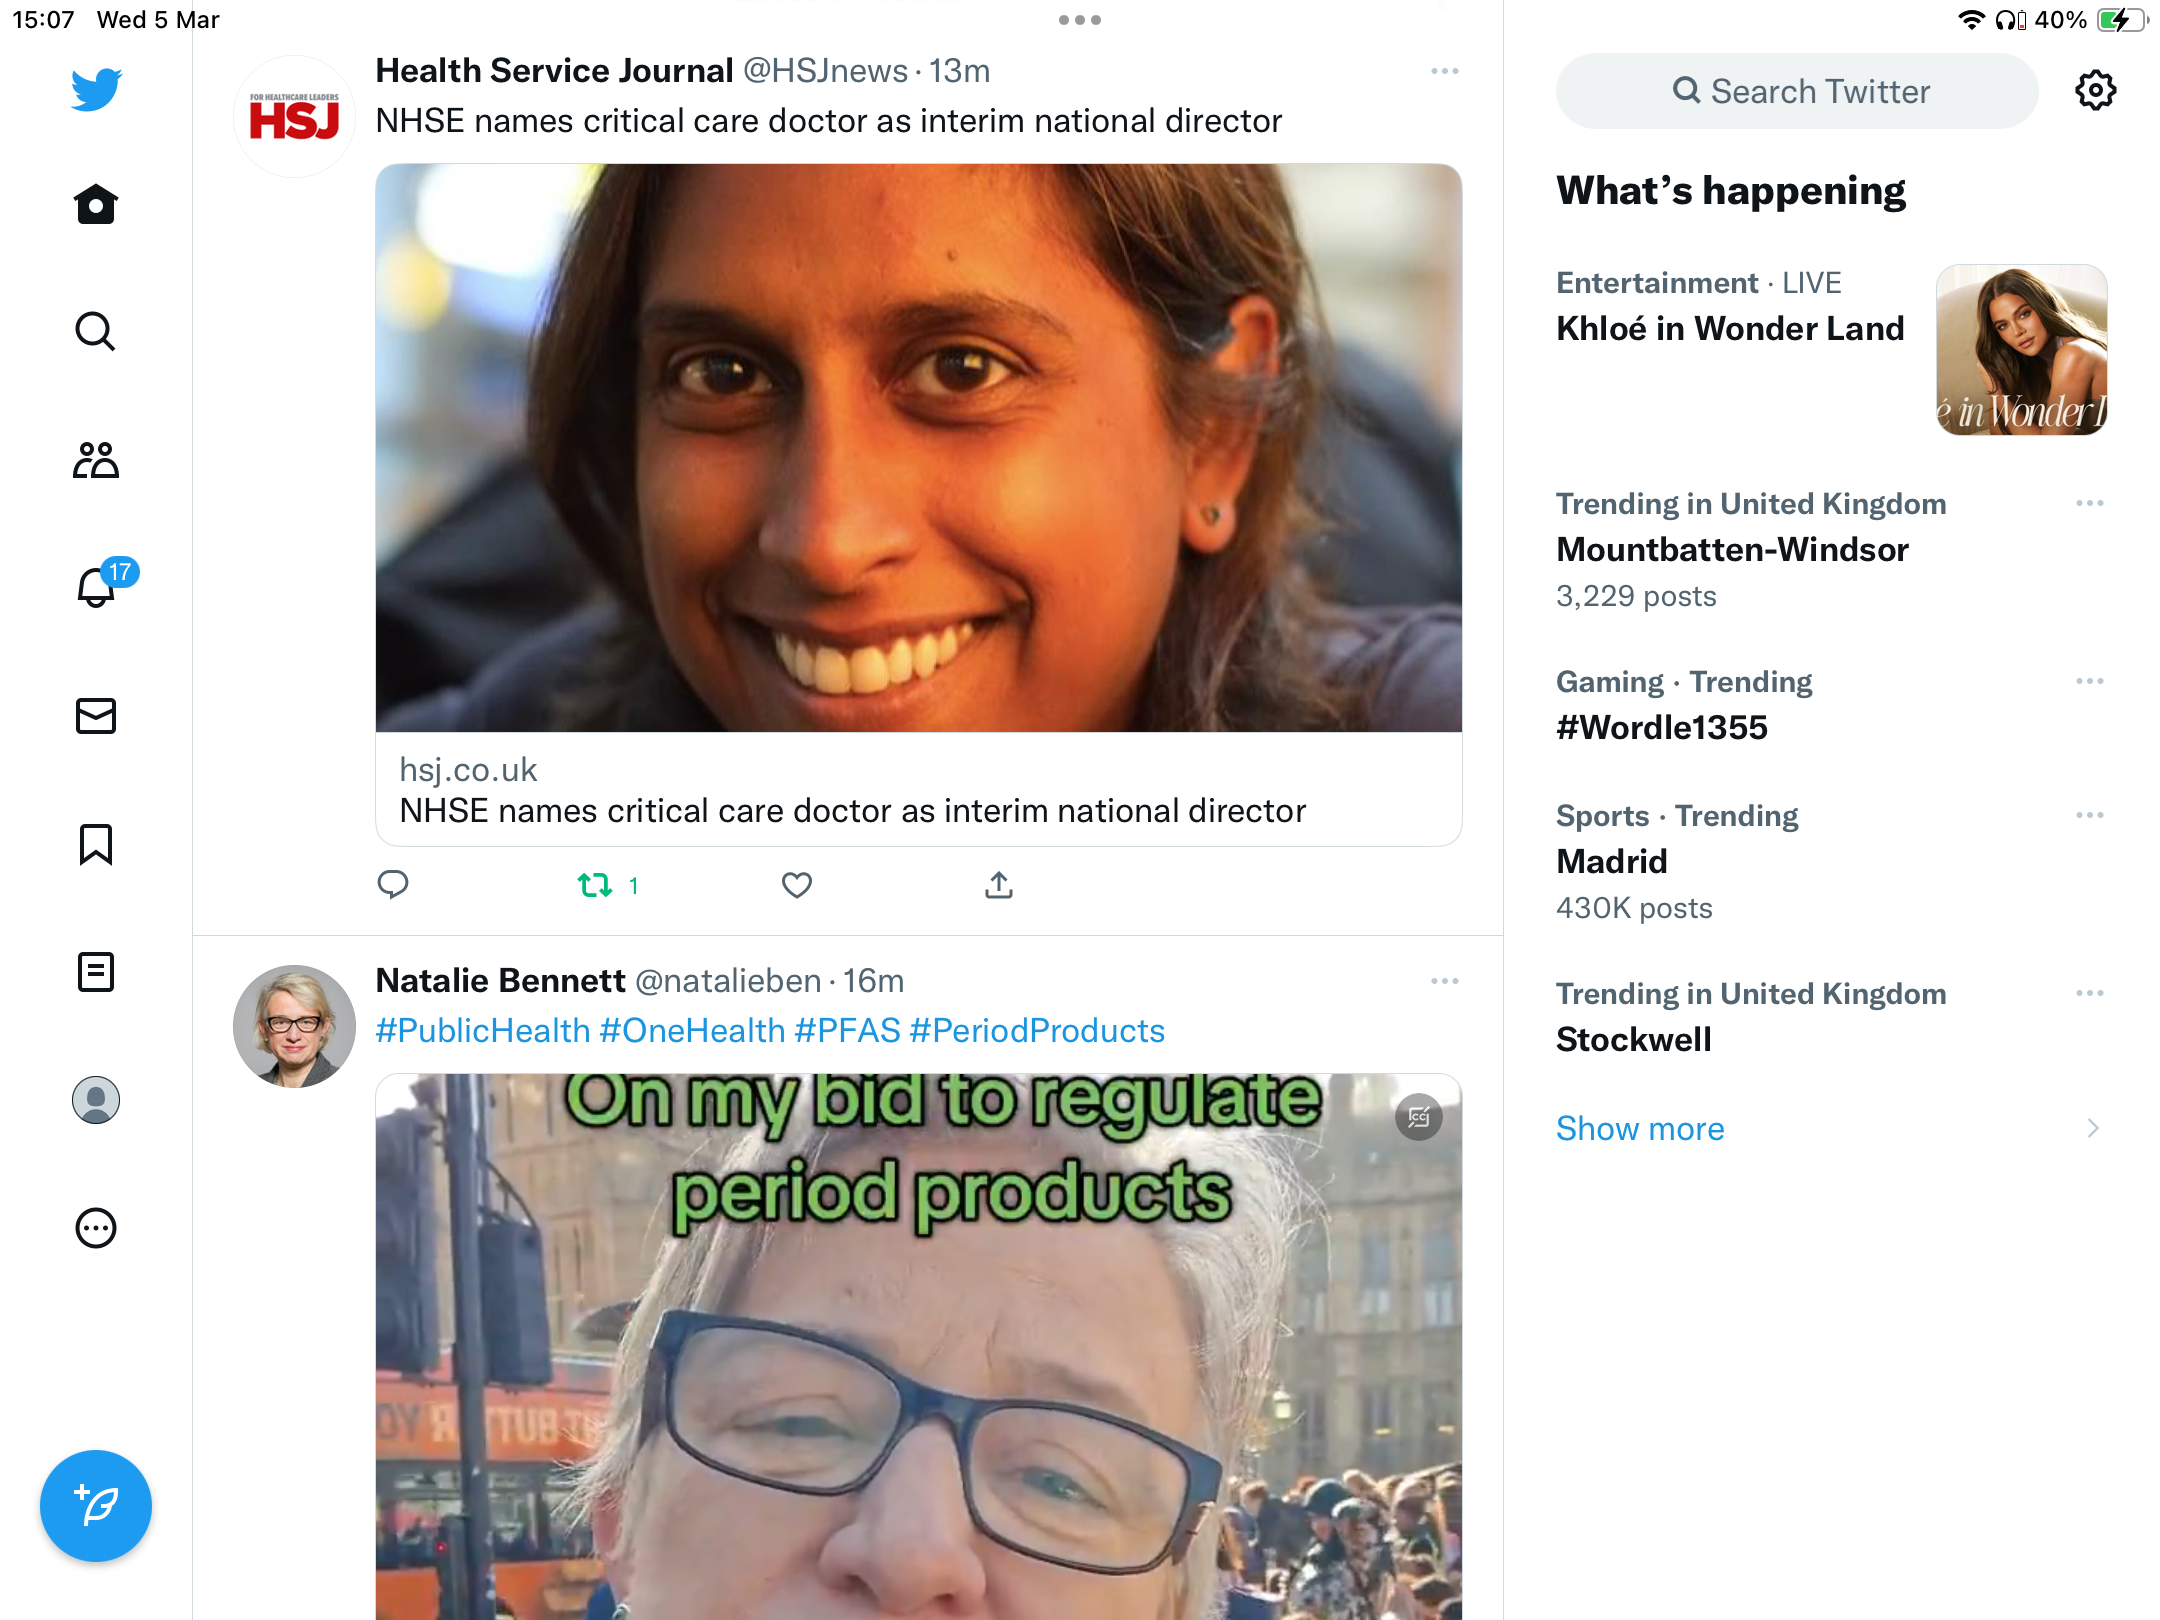Open Messages envelope icon
Image resolution: width=2160 pixels, height=1620 pixels.
pos(96,716)
